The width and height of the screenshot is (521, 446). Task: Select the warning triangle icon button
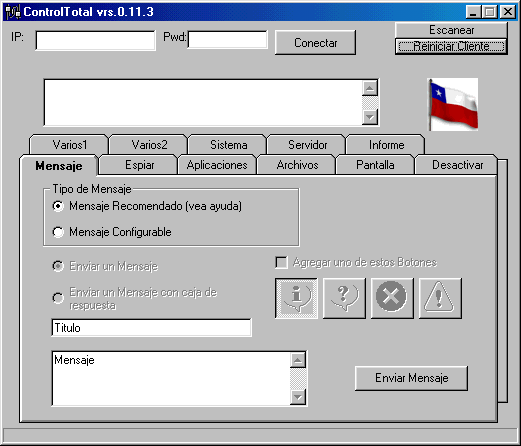440,298
